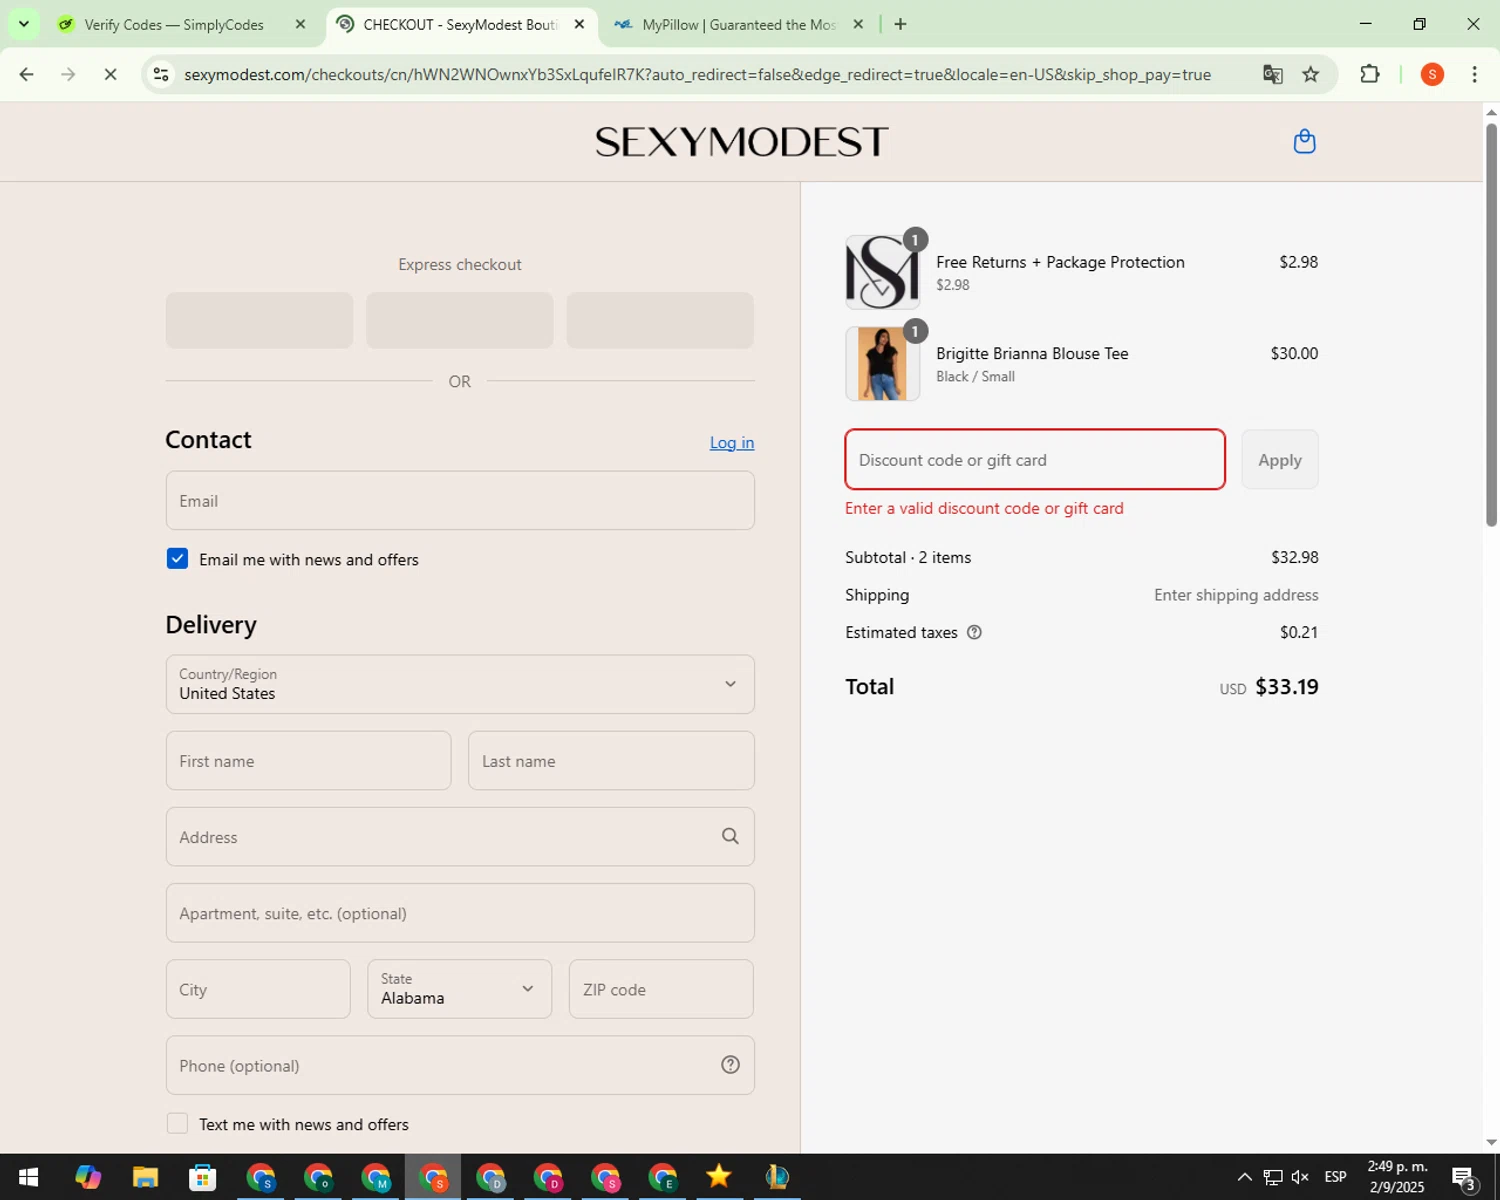Click the first express checkout button

[x=259, y=320]
